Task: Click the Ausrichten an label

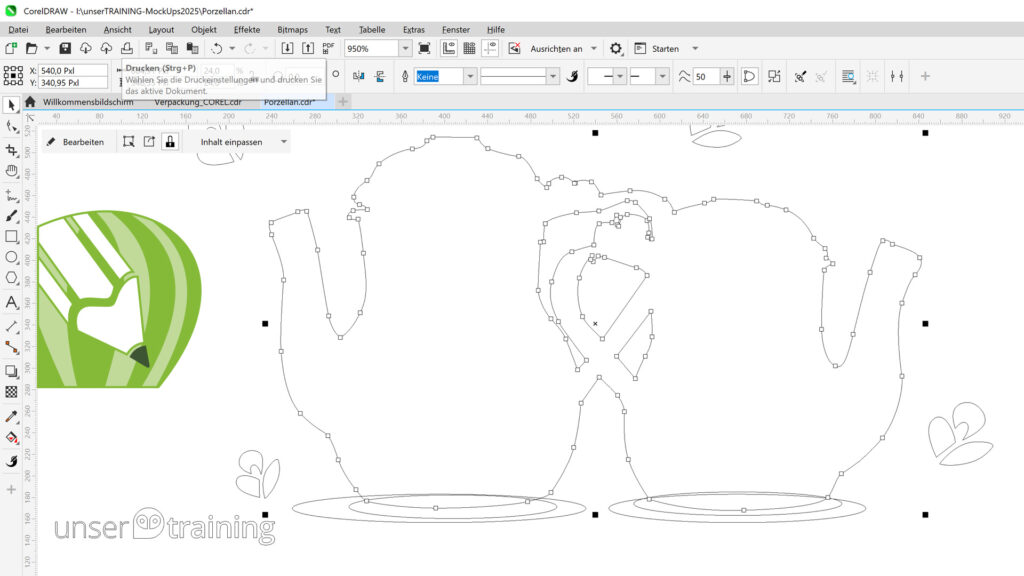Action: (556, 48)
